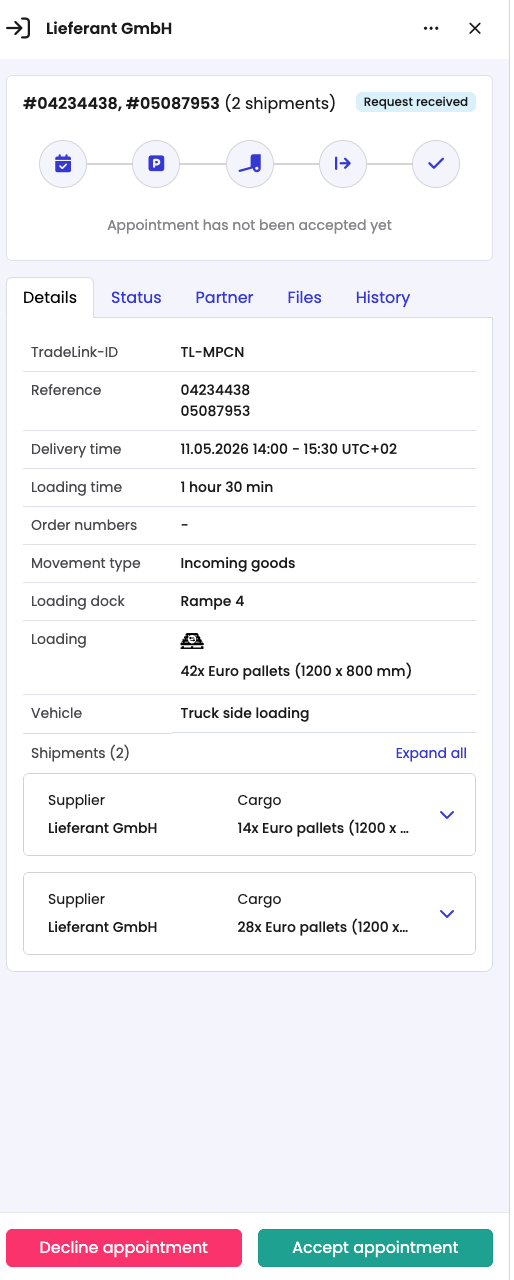Click the calendar appointment step icon
514x1280 pixels.
pyautogui.click(x=63, y=163)
